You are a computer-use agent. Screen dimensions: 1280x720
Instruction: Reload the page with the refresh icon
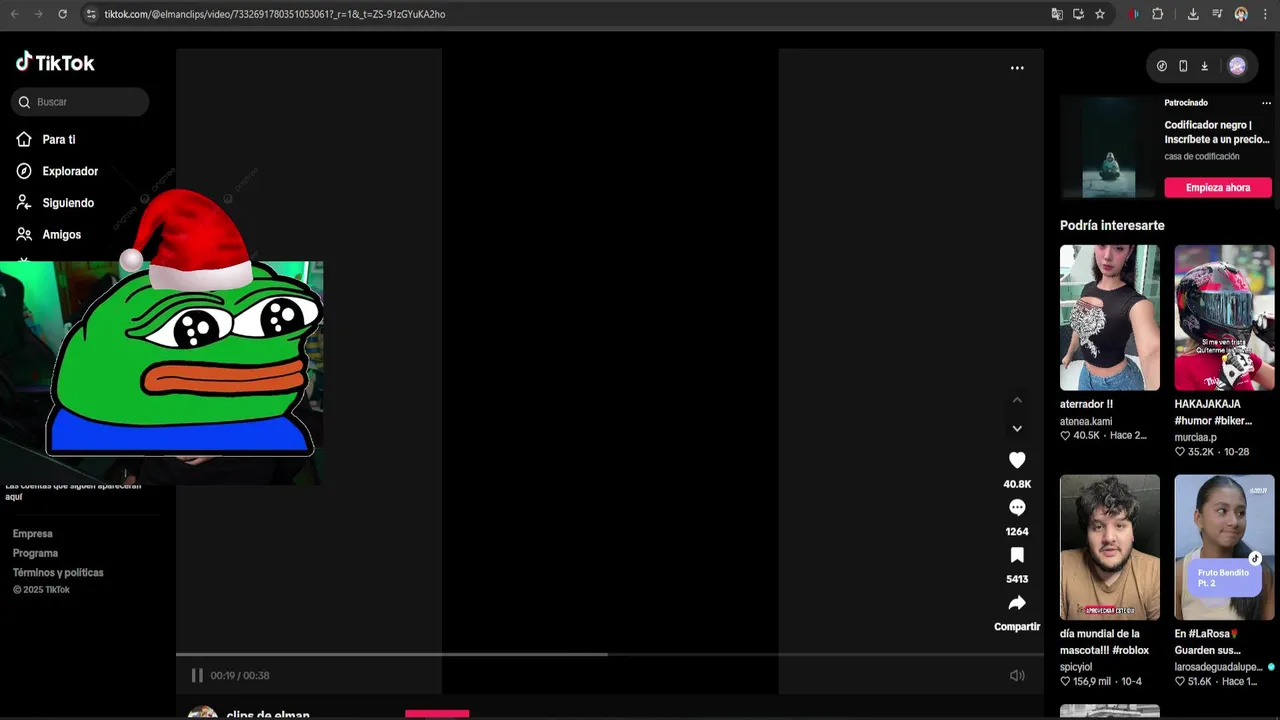[x=62, y=14]
